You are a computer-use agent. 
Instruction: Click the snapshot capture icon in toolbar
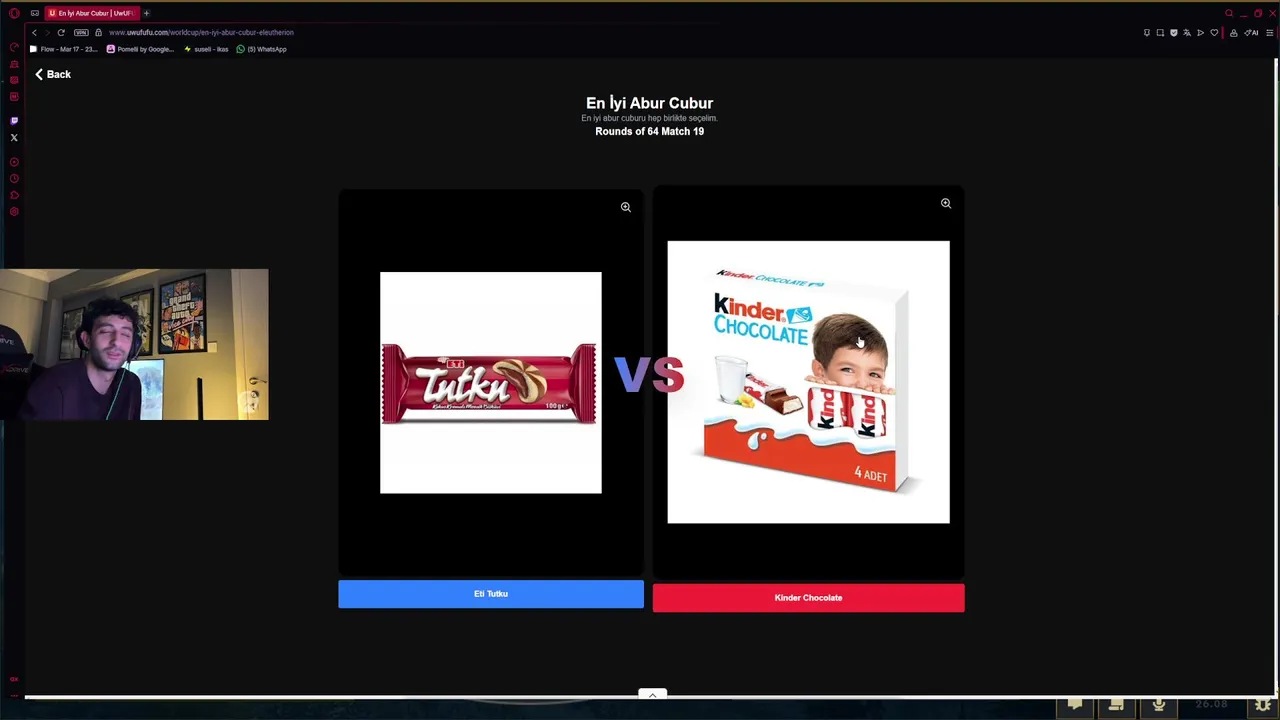[x=1160, y=33]
